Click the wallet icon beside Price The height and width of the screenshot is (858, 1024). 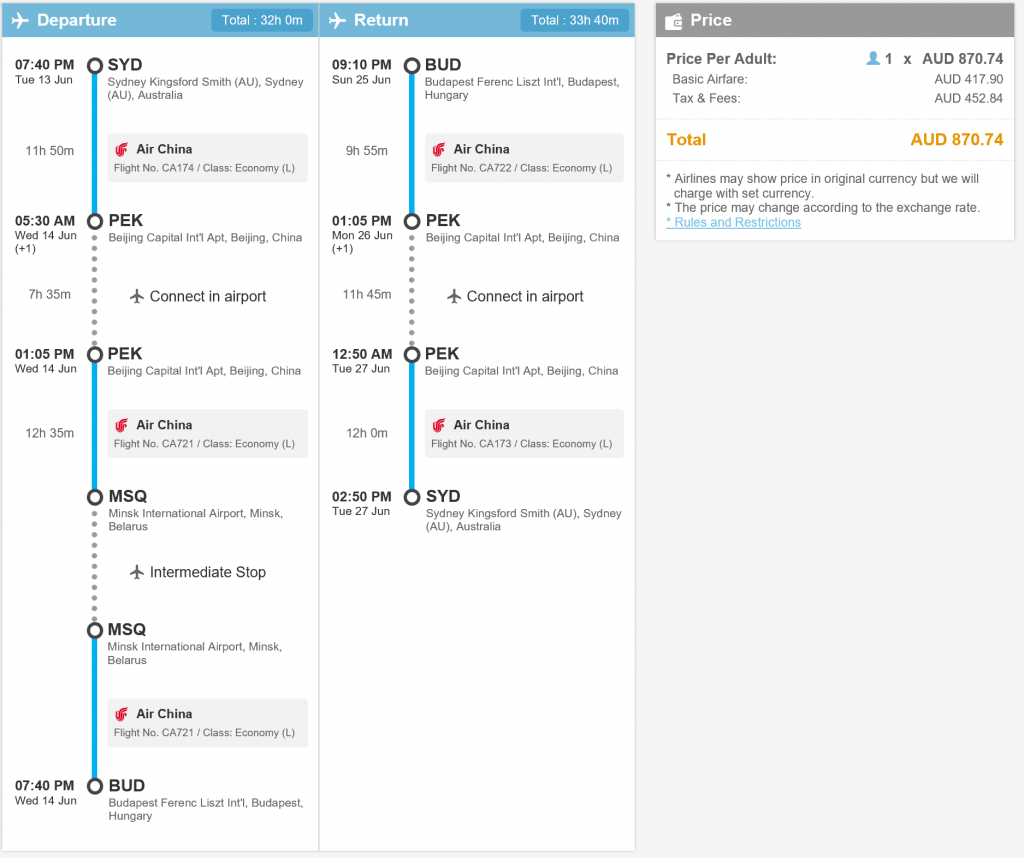[673, 21]
